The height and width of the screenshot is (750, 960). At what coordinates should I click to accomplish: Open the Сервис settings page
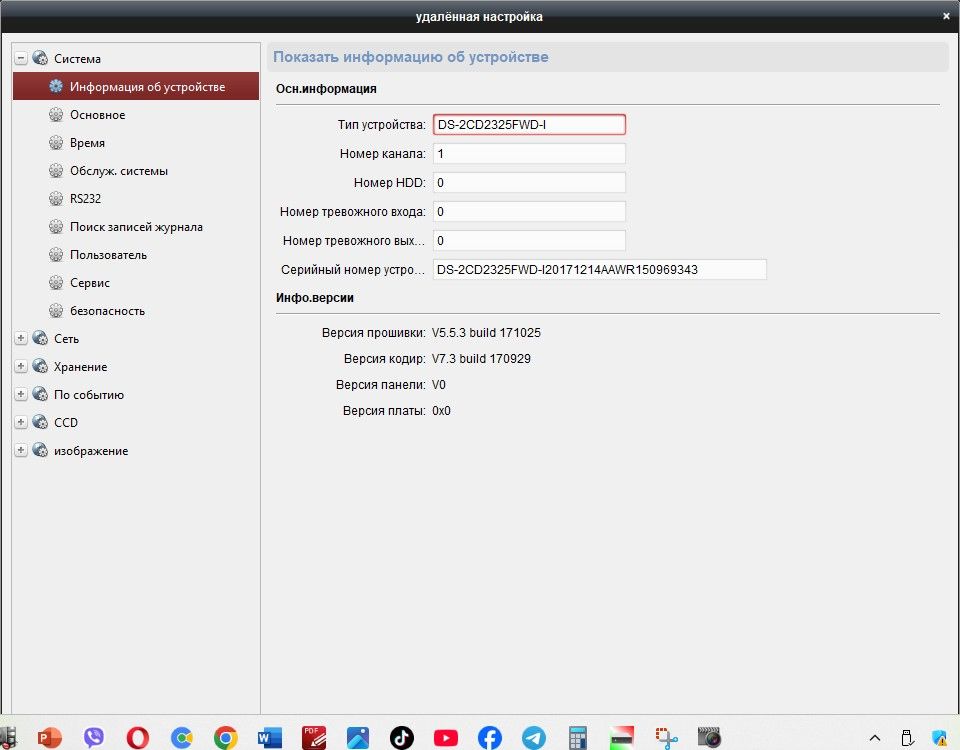(90, 283)
